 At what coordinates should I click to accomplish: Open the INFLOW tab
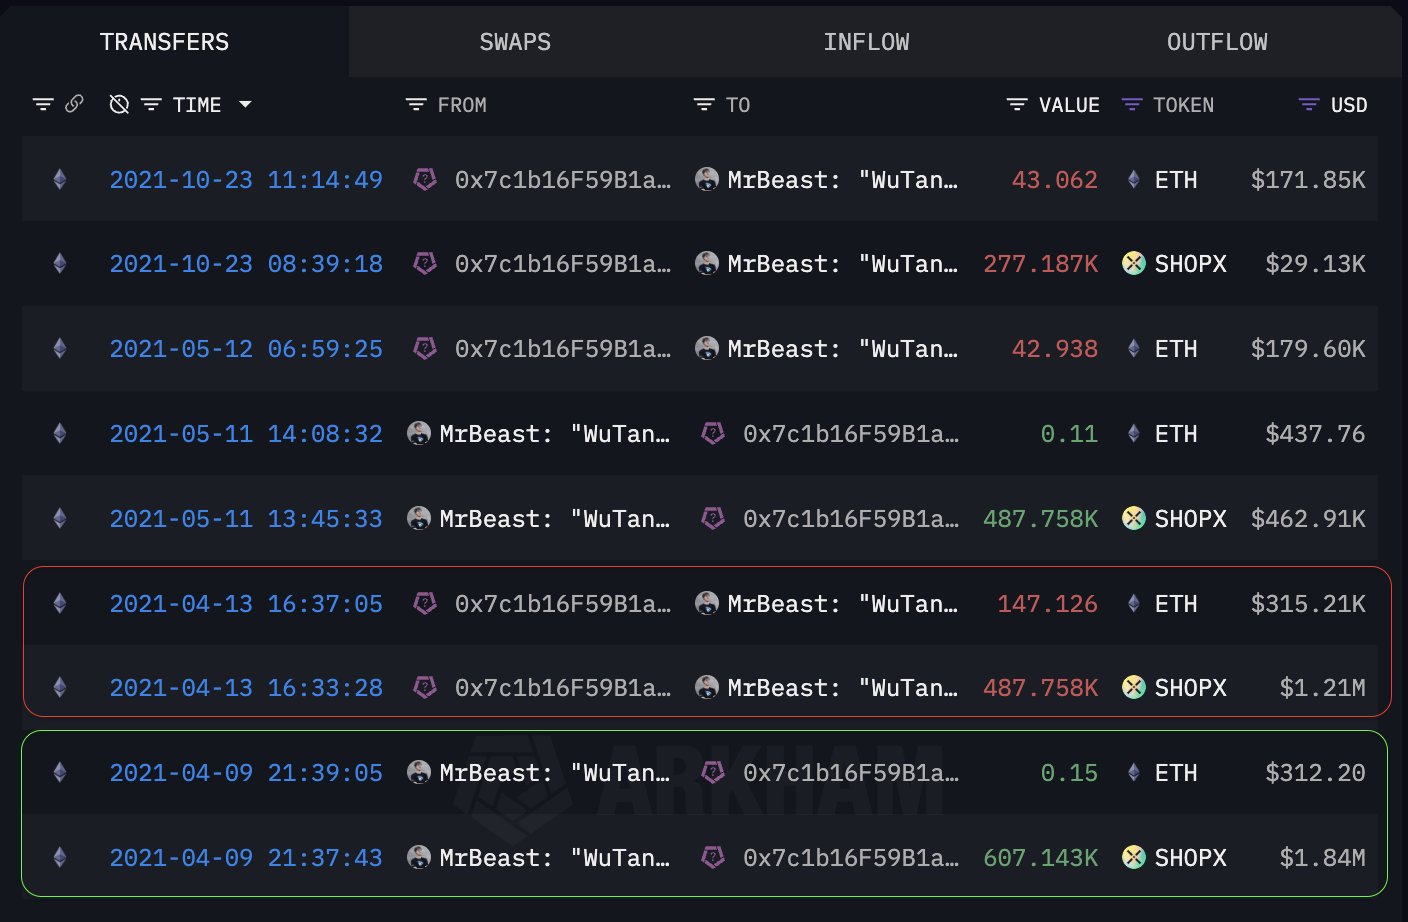point(866,42)
